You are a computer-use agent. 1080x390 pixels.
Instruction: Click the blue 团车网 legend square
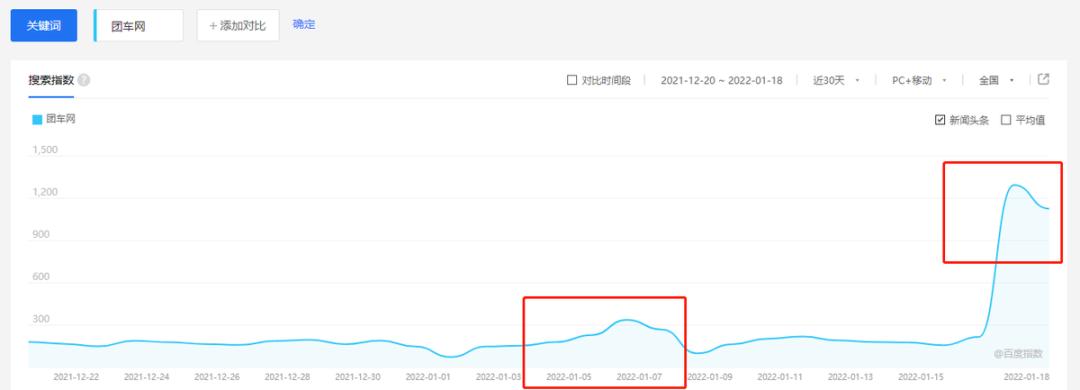pyautogui.click(x=38, y=120)
